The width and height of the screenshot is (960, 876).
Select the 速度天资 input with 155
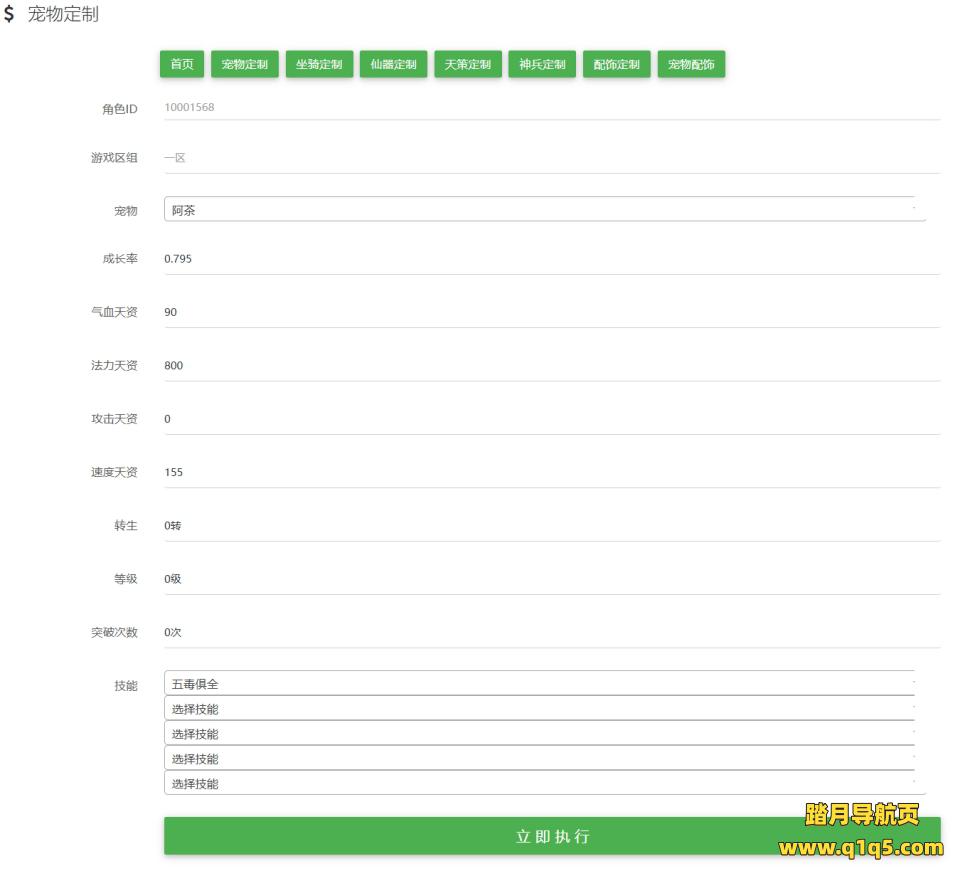550,472
